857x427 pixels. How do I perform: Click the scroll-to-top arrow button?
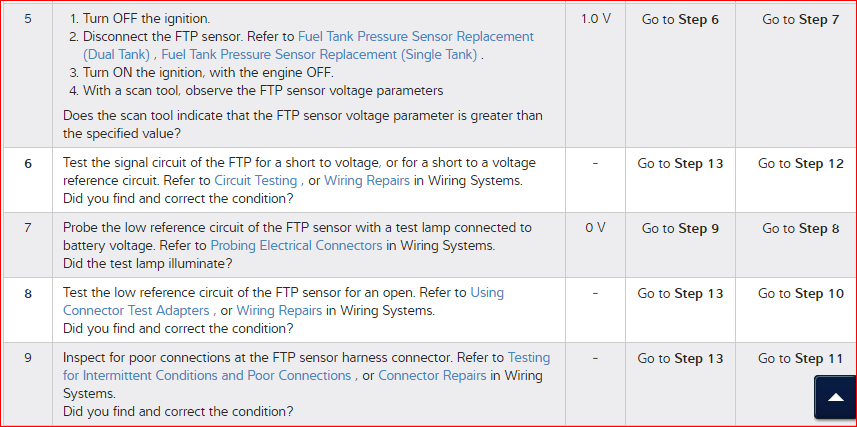coord(836,397)
